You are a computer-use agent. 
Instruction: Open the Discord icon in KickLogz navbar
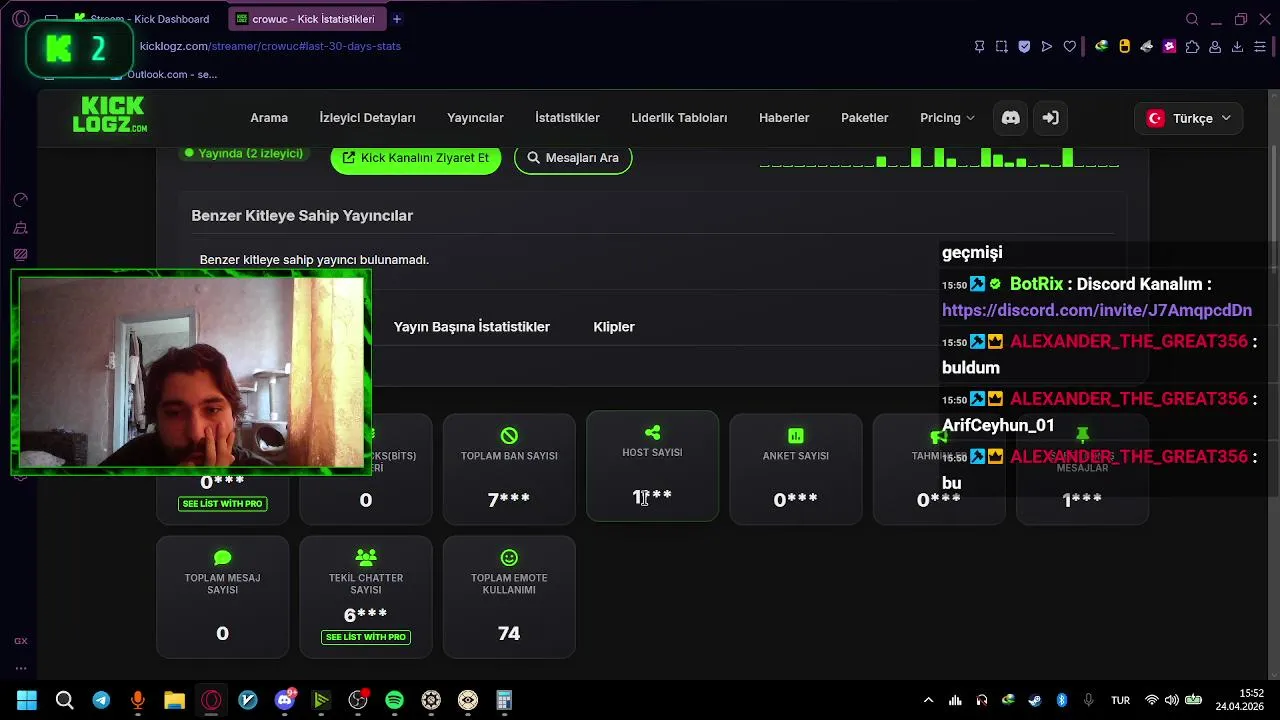point(1011,118)
